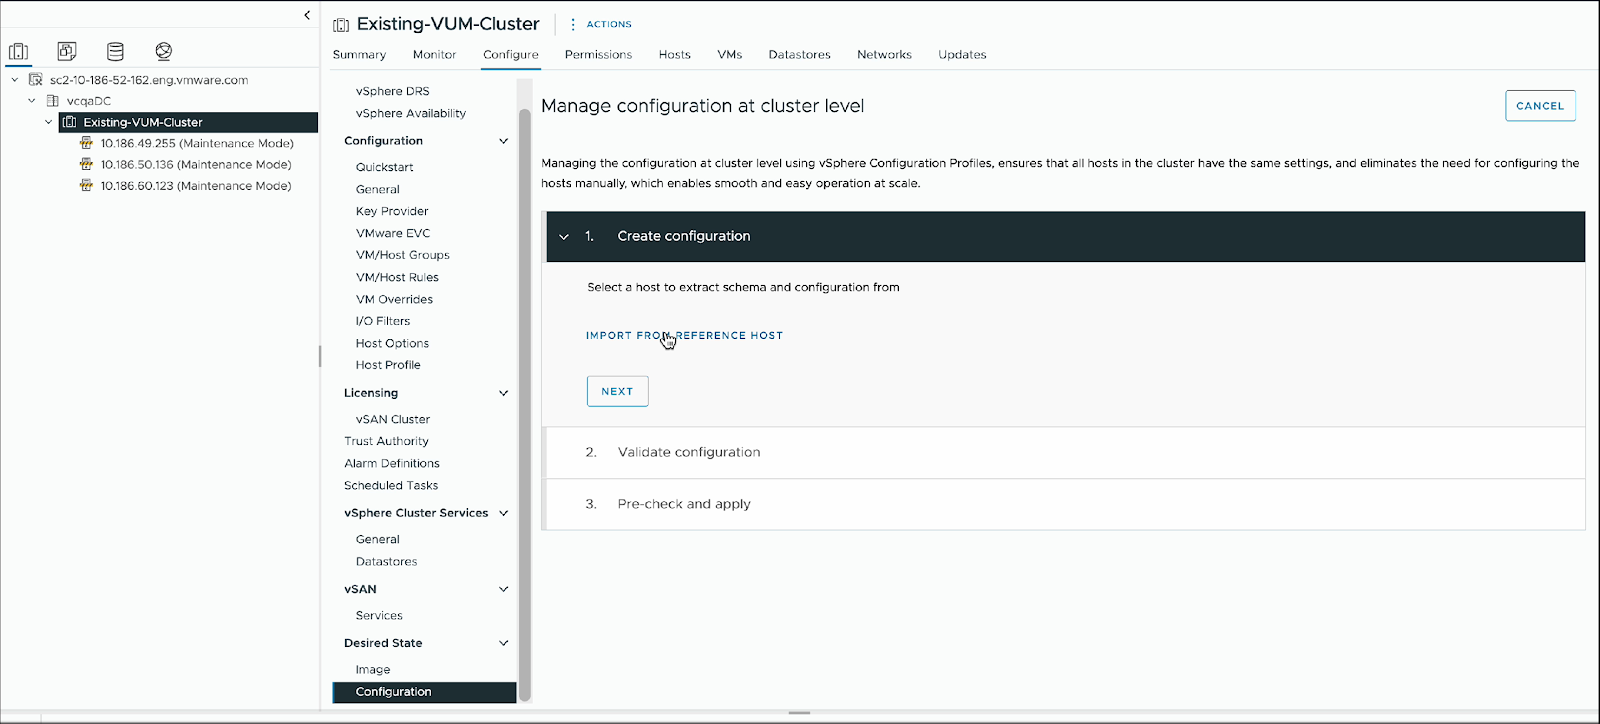Collapse the Existing-VUM-Cluster tree node

tap(48, 122)
